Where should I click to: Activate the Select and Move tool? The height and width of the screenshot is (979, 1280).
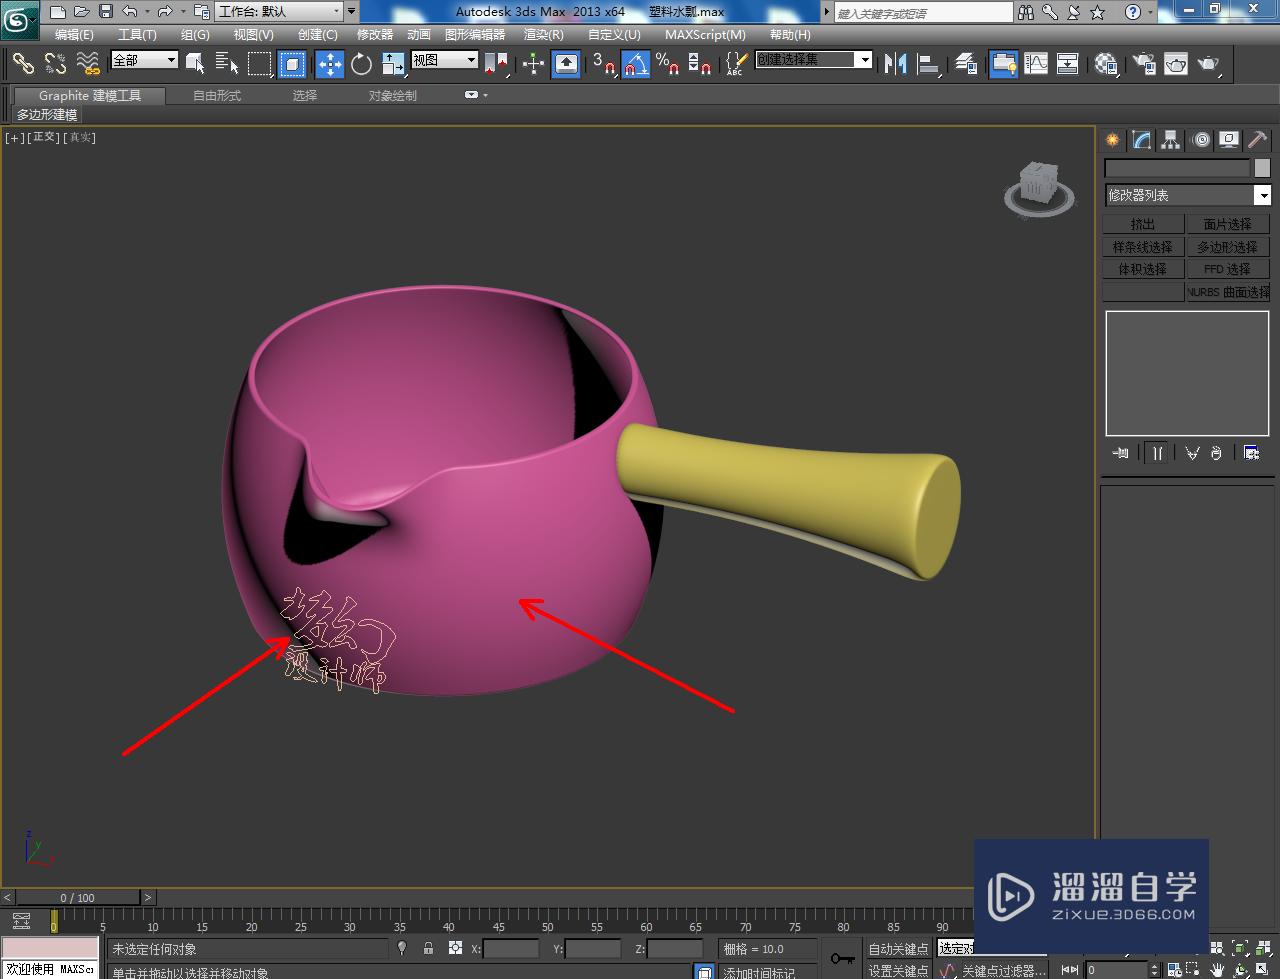330,64
